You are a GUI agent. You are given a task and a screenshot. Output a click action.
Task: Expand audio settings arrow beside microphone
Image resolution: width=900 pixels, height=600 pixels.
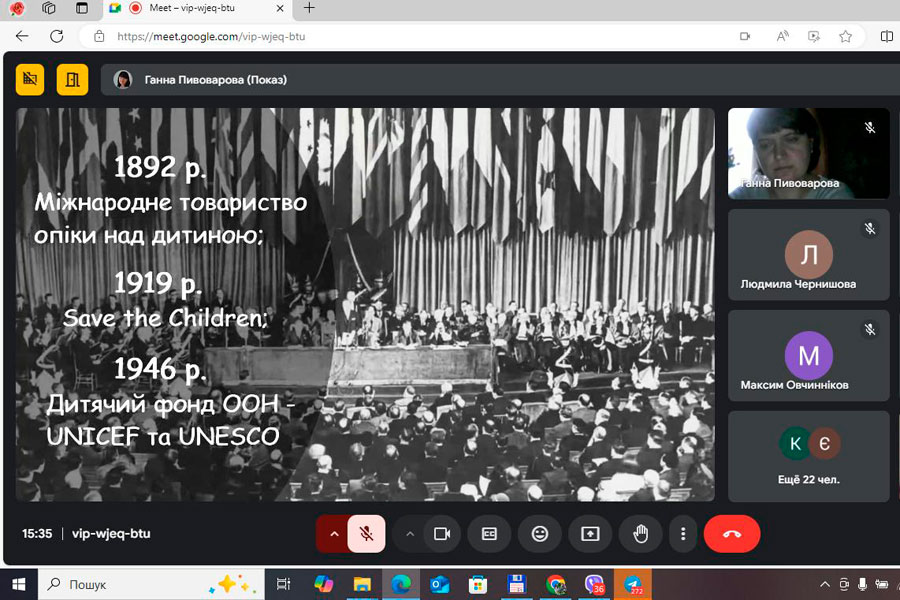point(334,534)
